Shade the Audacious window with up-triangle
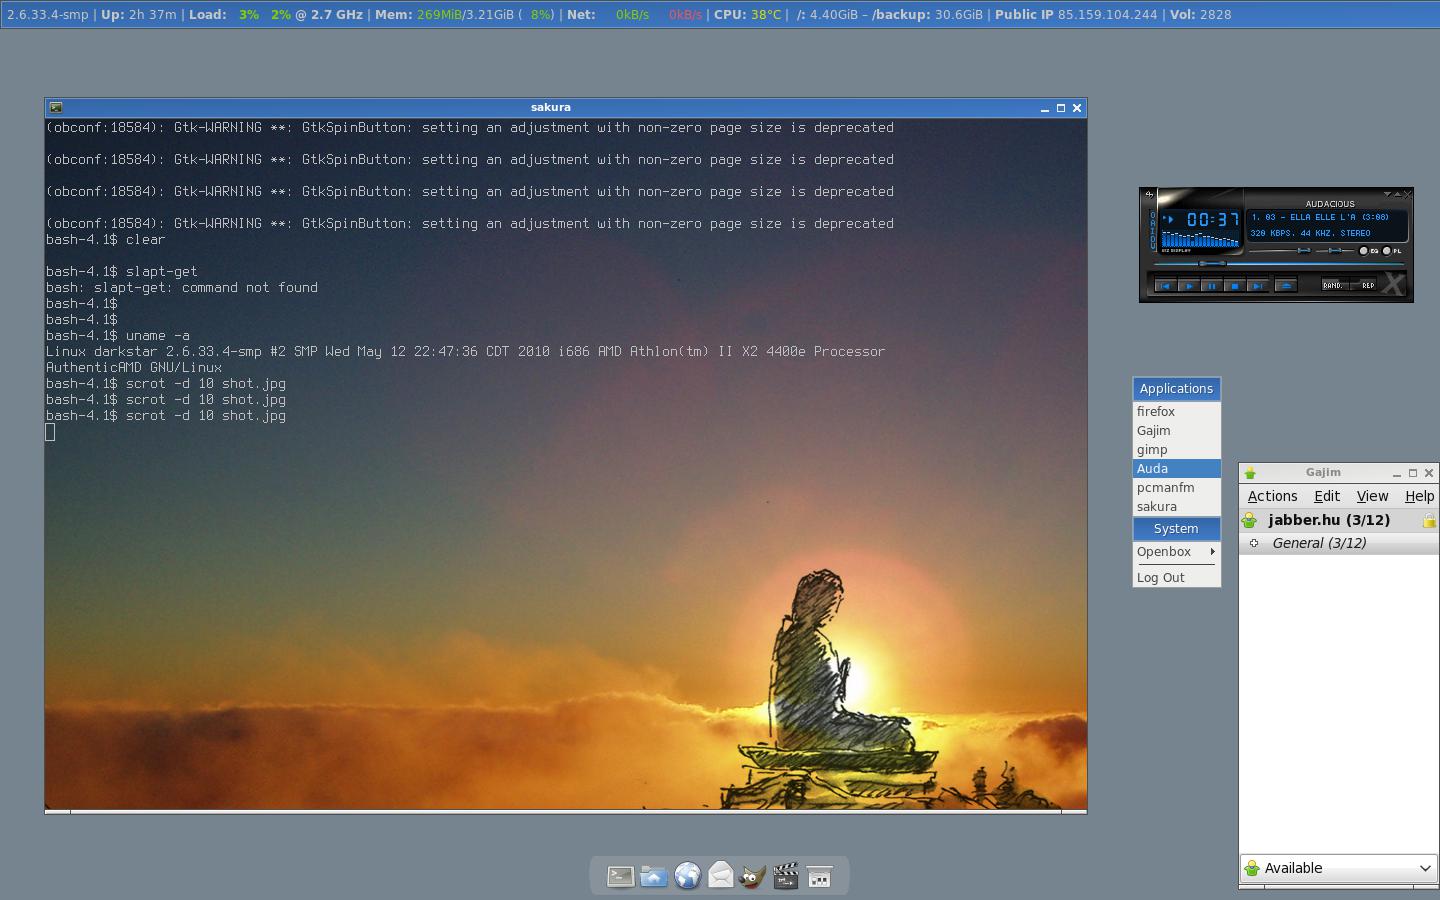This screenshot has height=900, width=1440. pyautogui.click(x=1397, y=194)
